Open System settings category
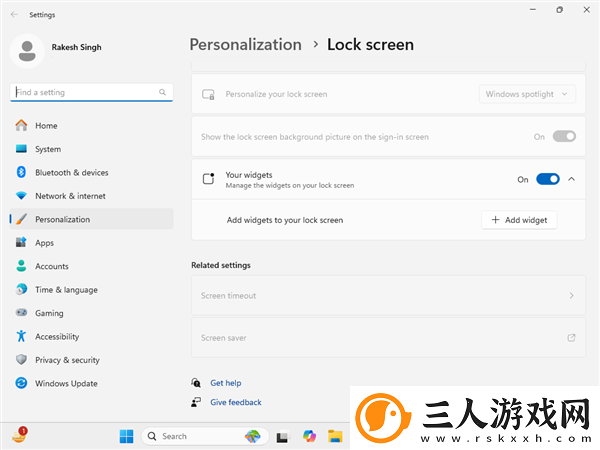The width and height of the screenshot is (600, 450). 91,149
